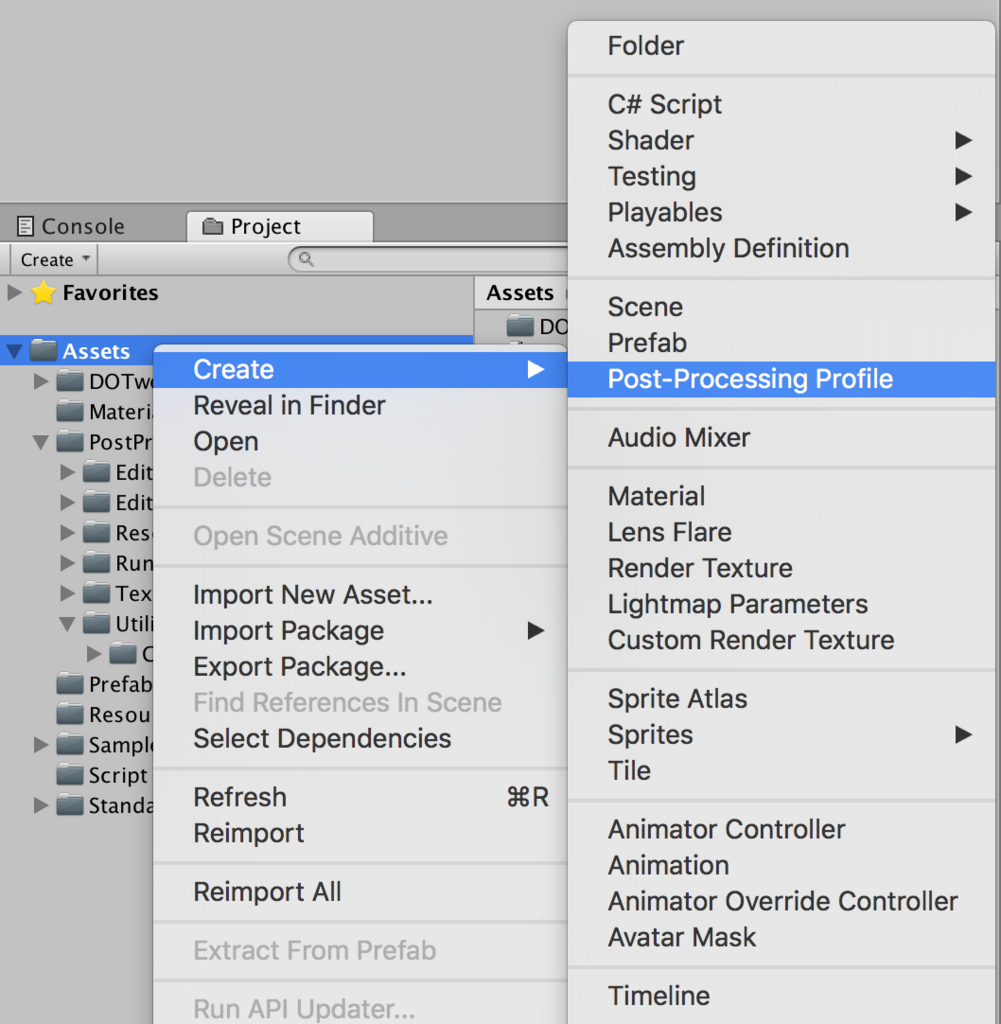
Task: Collapse the Utilities folder arrow
Action: (x=67, y=624)
